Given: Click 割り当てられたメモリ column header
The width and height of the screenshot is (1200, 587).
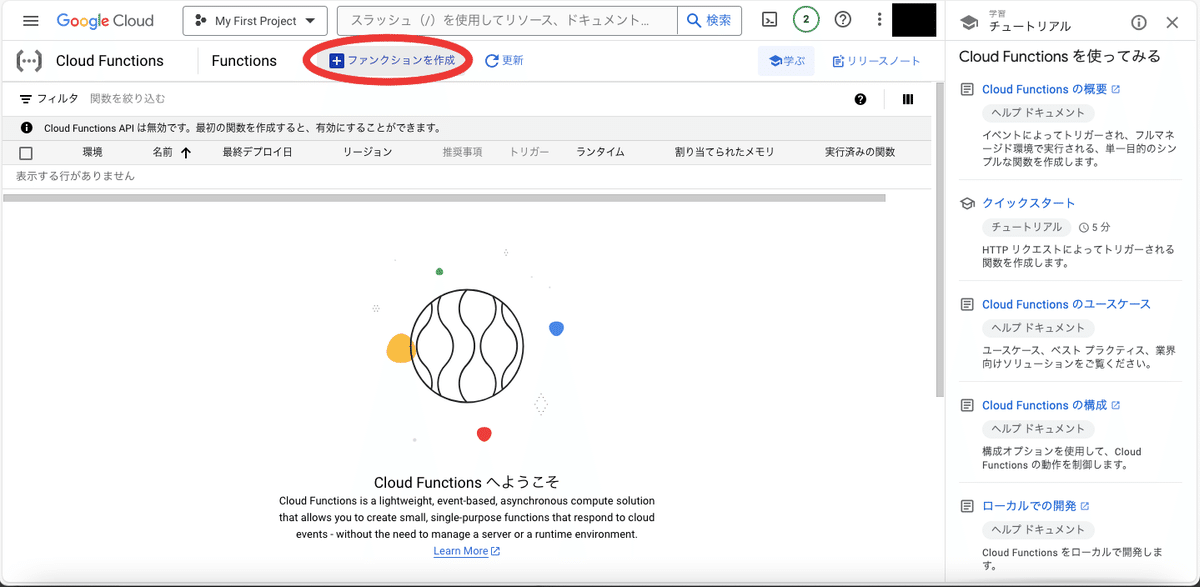Looking at the screenshot, I should tap(725, 153).
